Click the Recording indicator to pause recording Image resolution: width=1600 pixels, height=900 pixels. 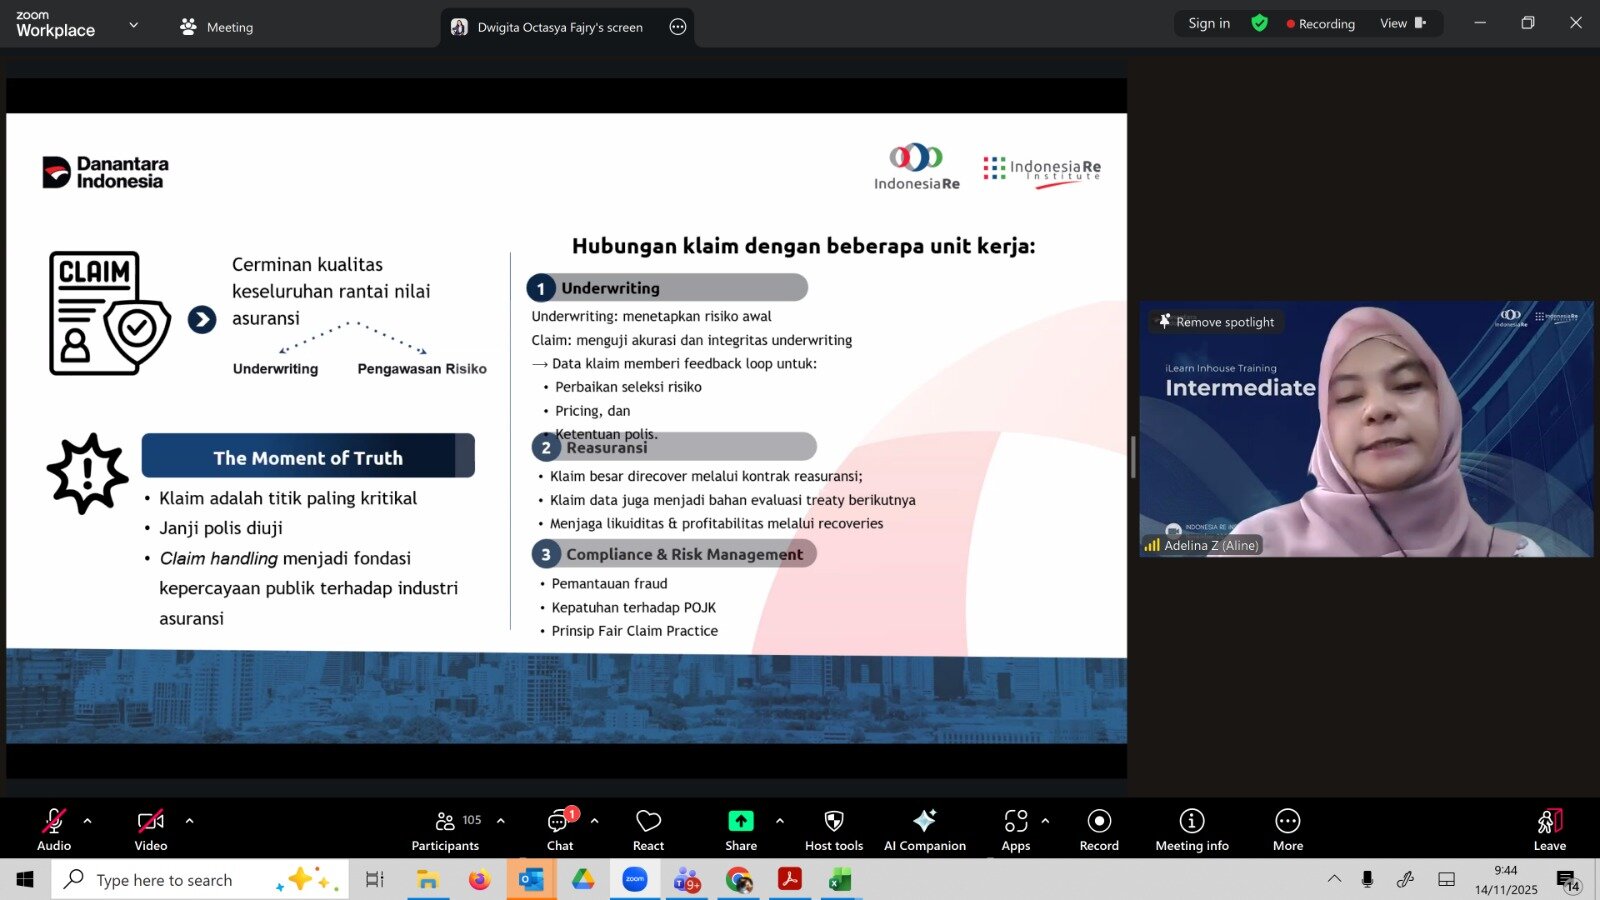1320,23
